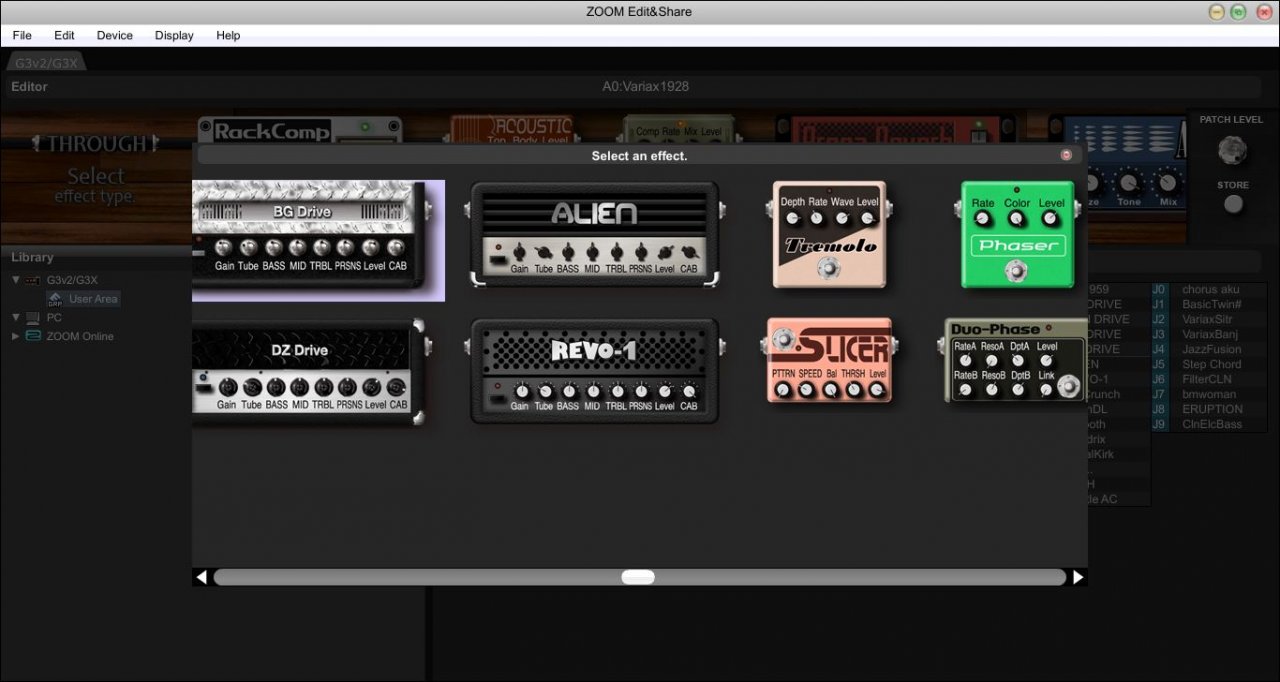1280x682 pixels.
Task: Click the STORE button
Action: click(x=1234, y=204)
